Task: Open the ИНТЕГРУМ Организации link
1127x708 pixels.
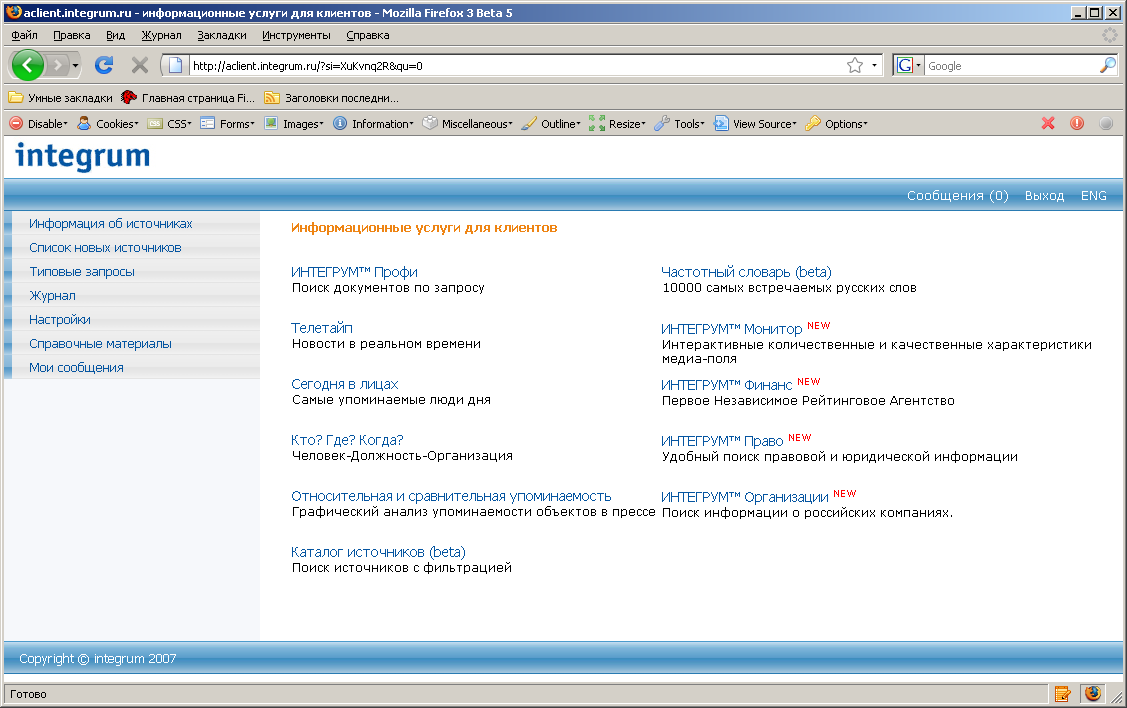Action: click(745, 497)
